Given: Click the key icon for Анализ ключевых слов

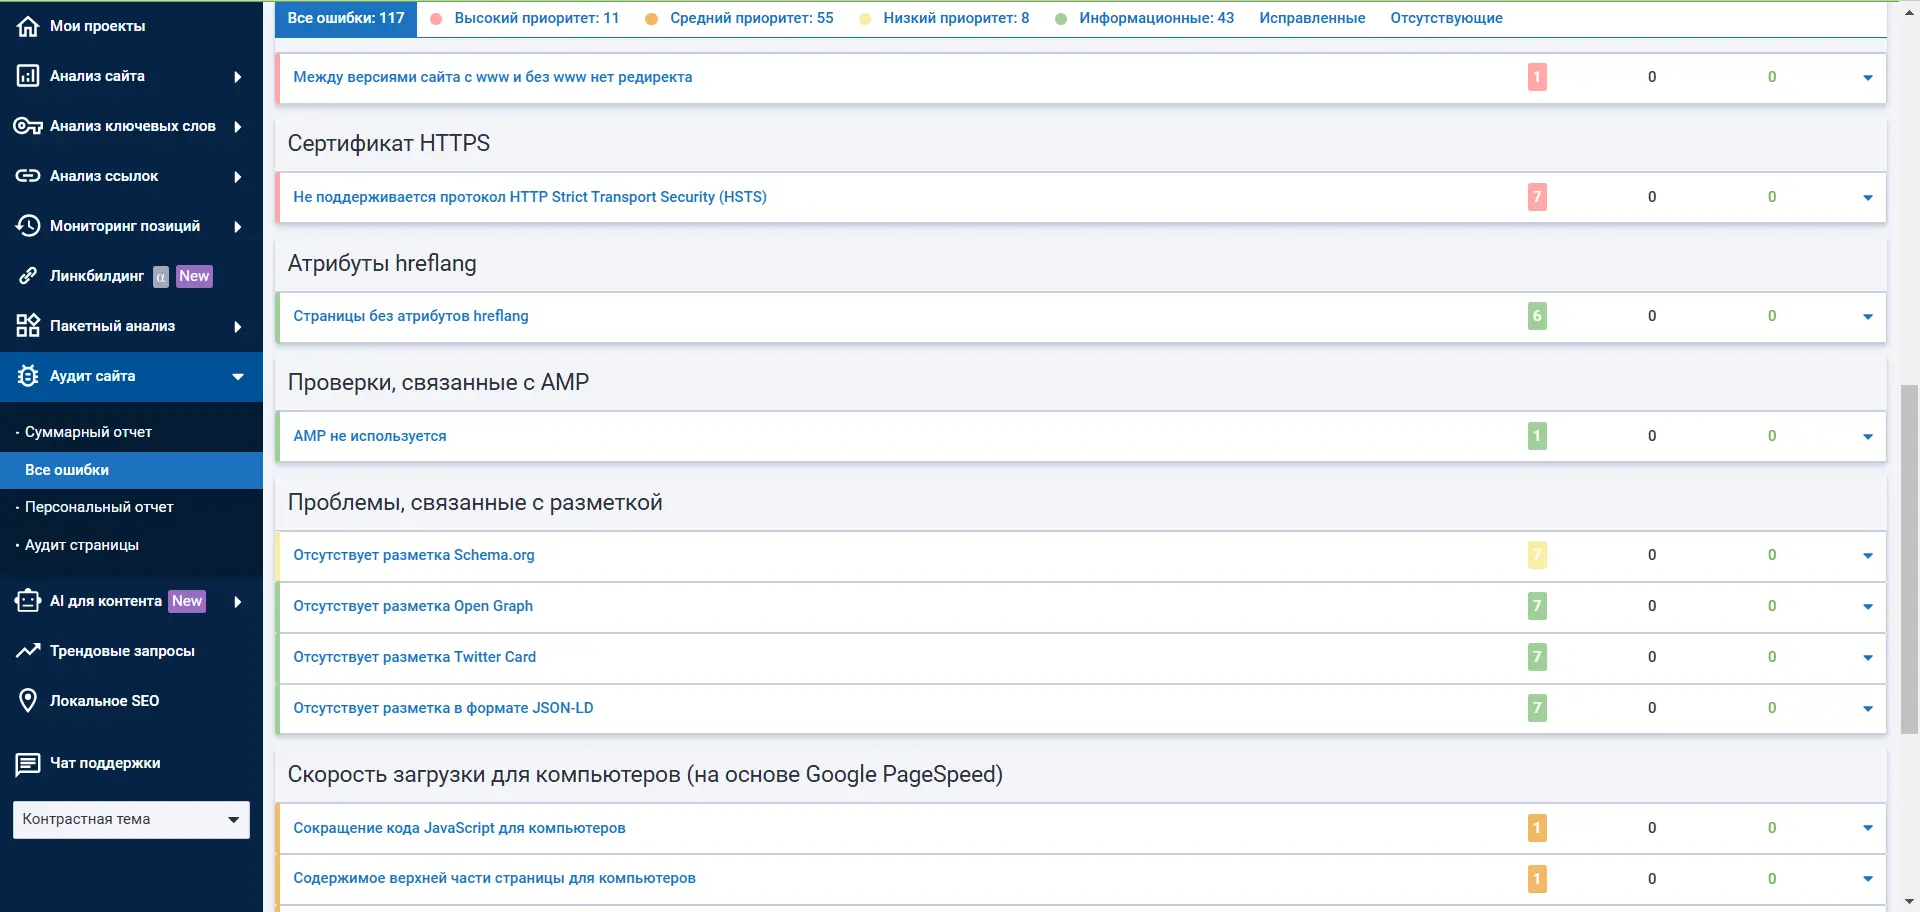Looking at the screenshot, I should pos(28,126).
